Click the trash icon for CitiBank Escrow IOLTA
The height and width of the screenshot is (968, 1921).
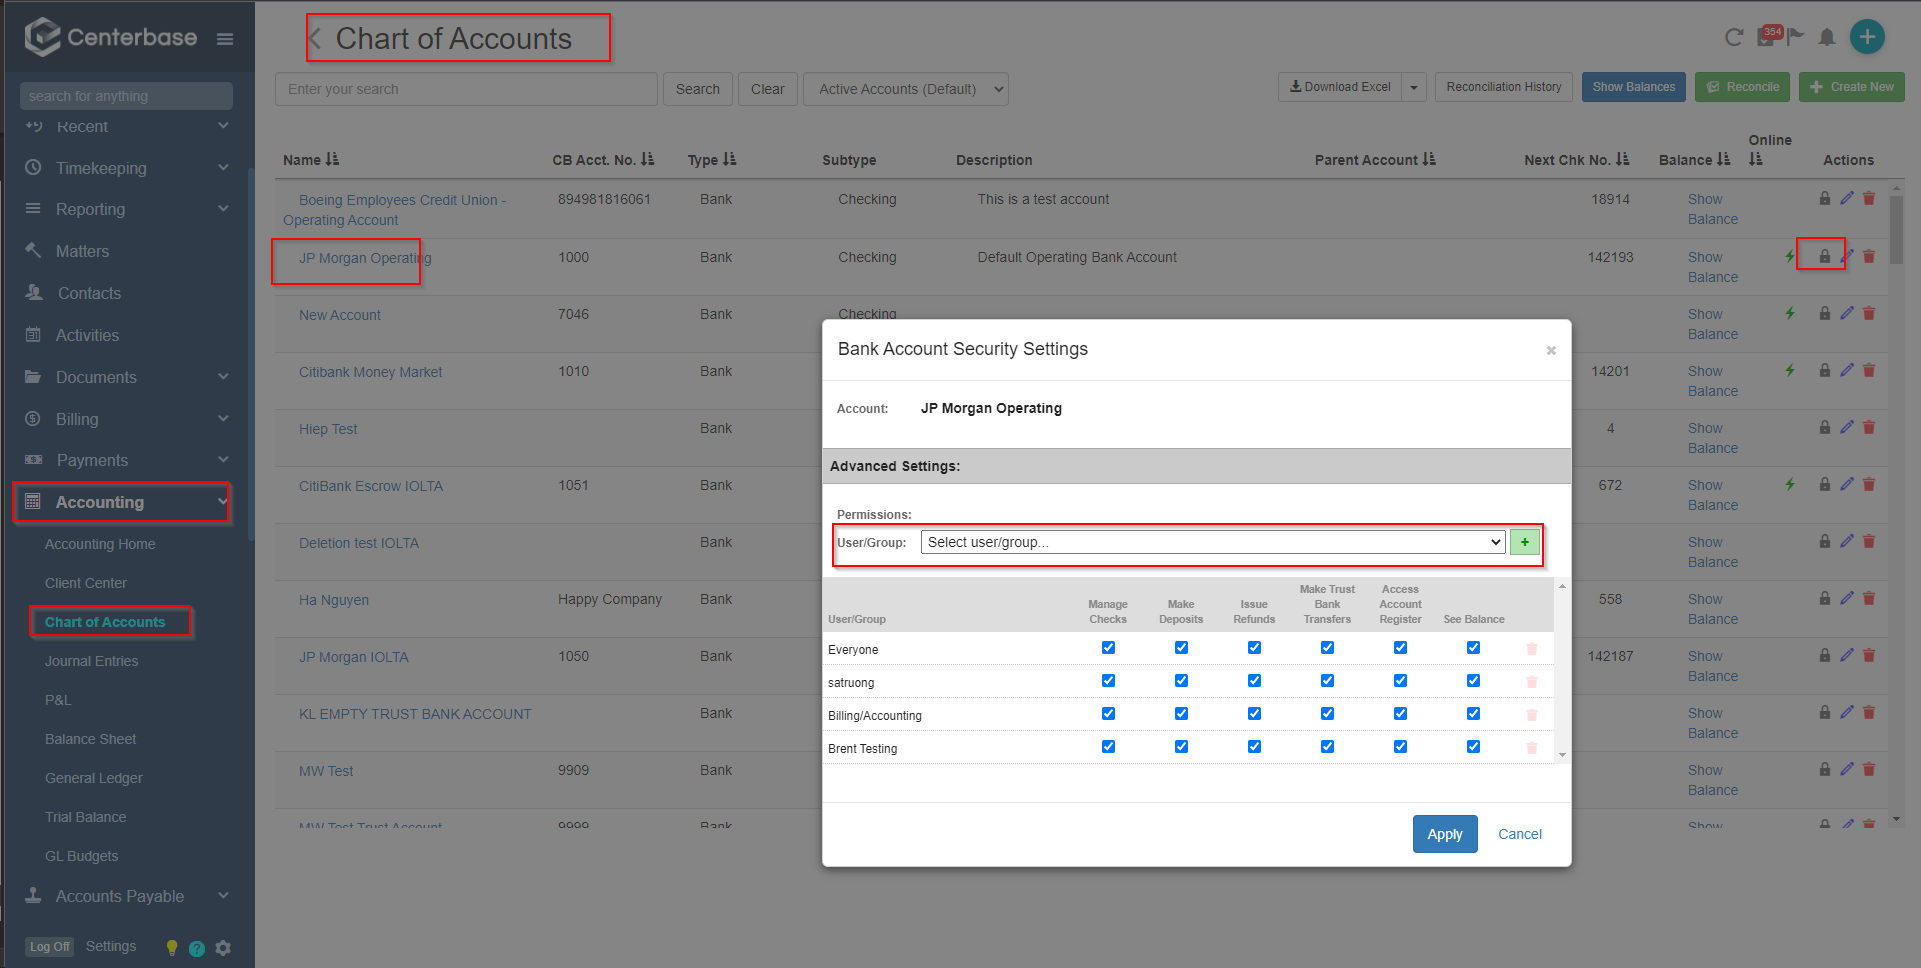coord(1869,484)
